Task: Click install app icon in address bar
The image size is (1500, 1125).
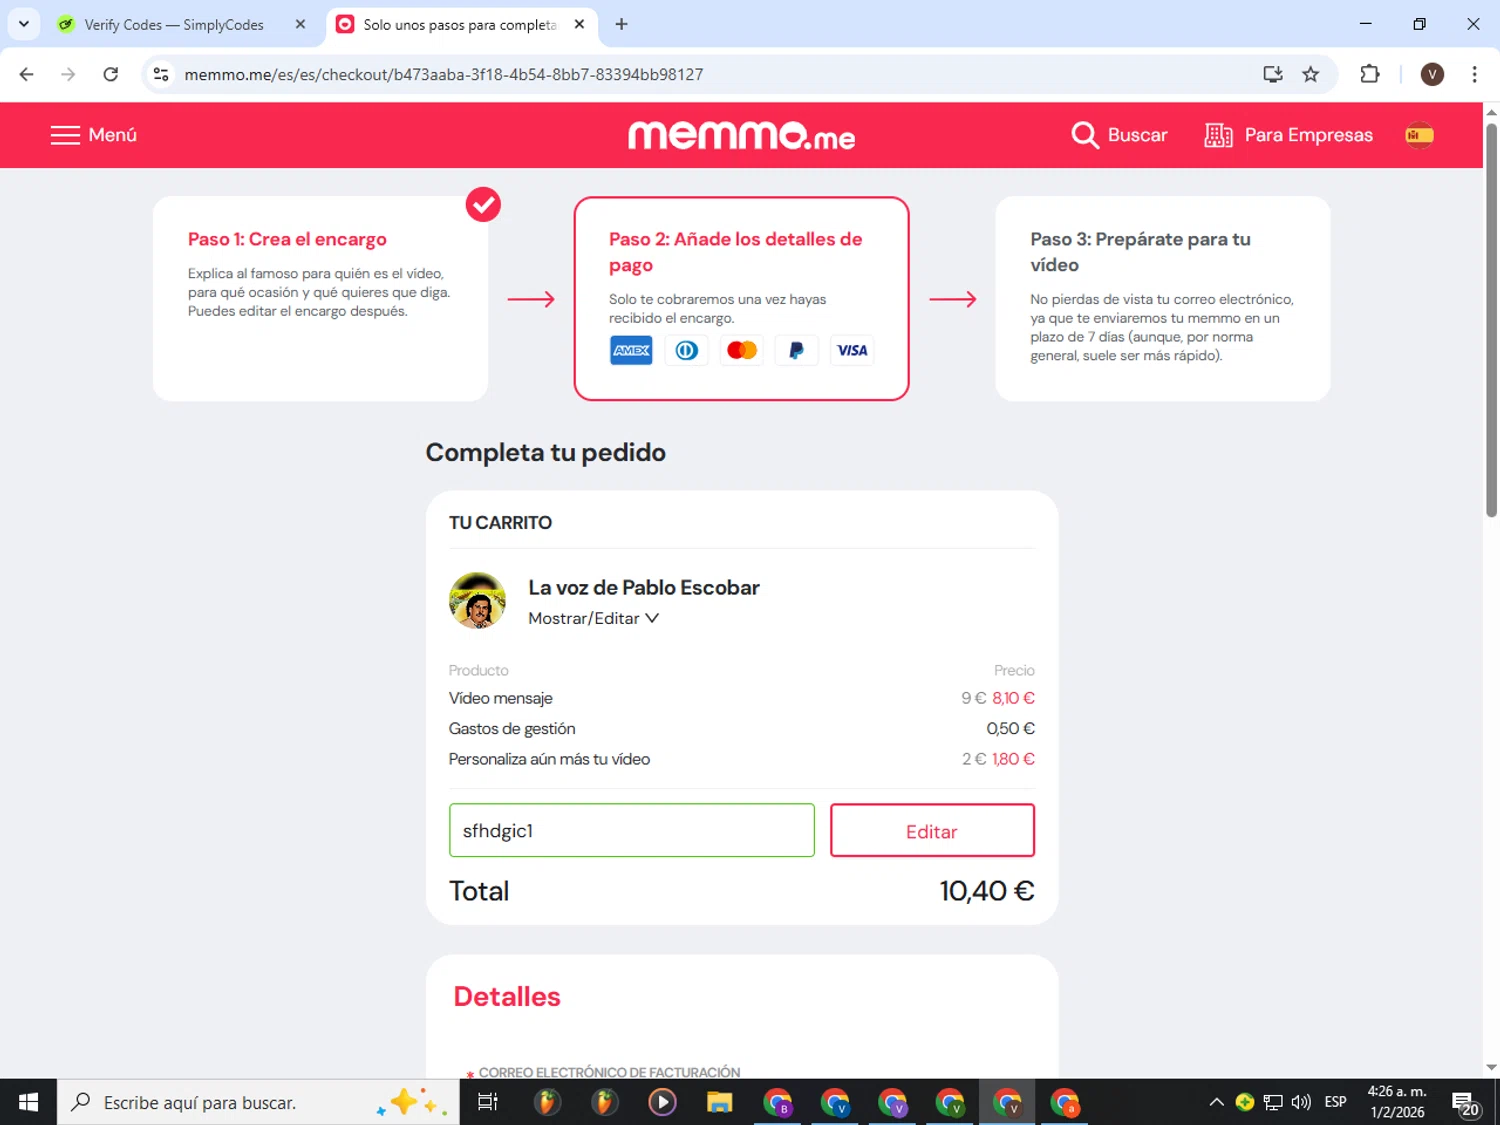Action: 1272,74
